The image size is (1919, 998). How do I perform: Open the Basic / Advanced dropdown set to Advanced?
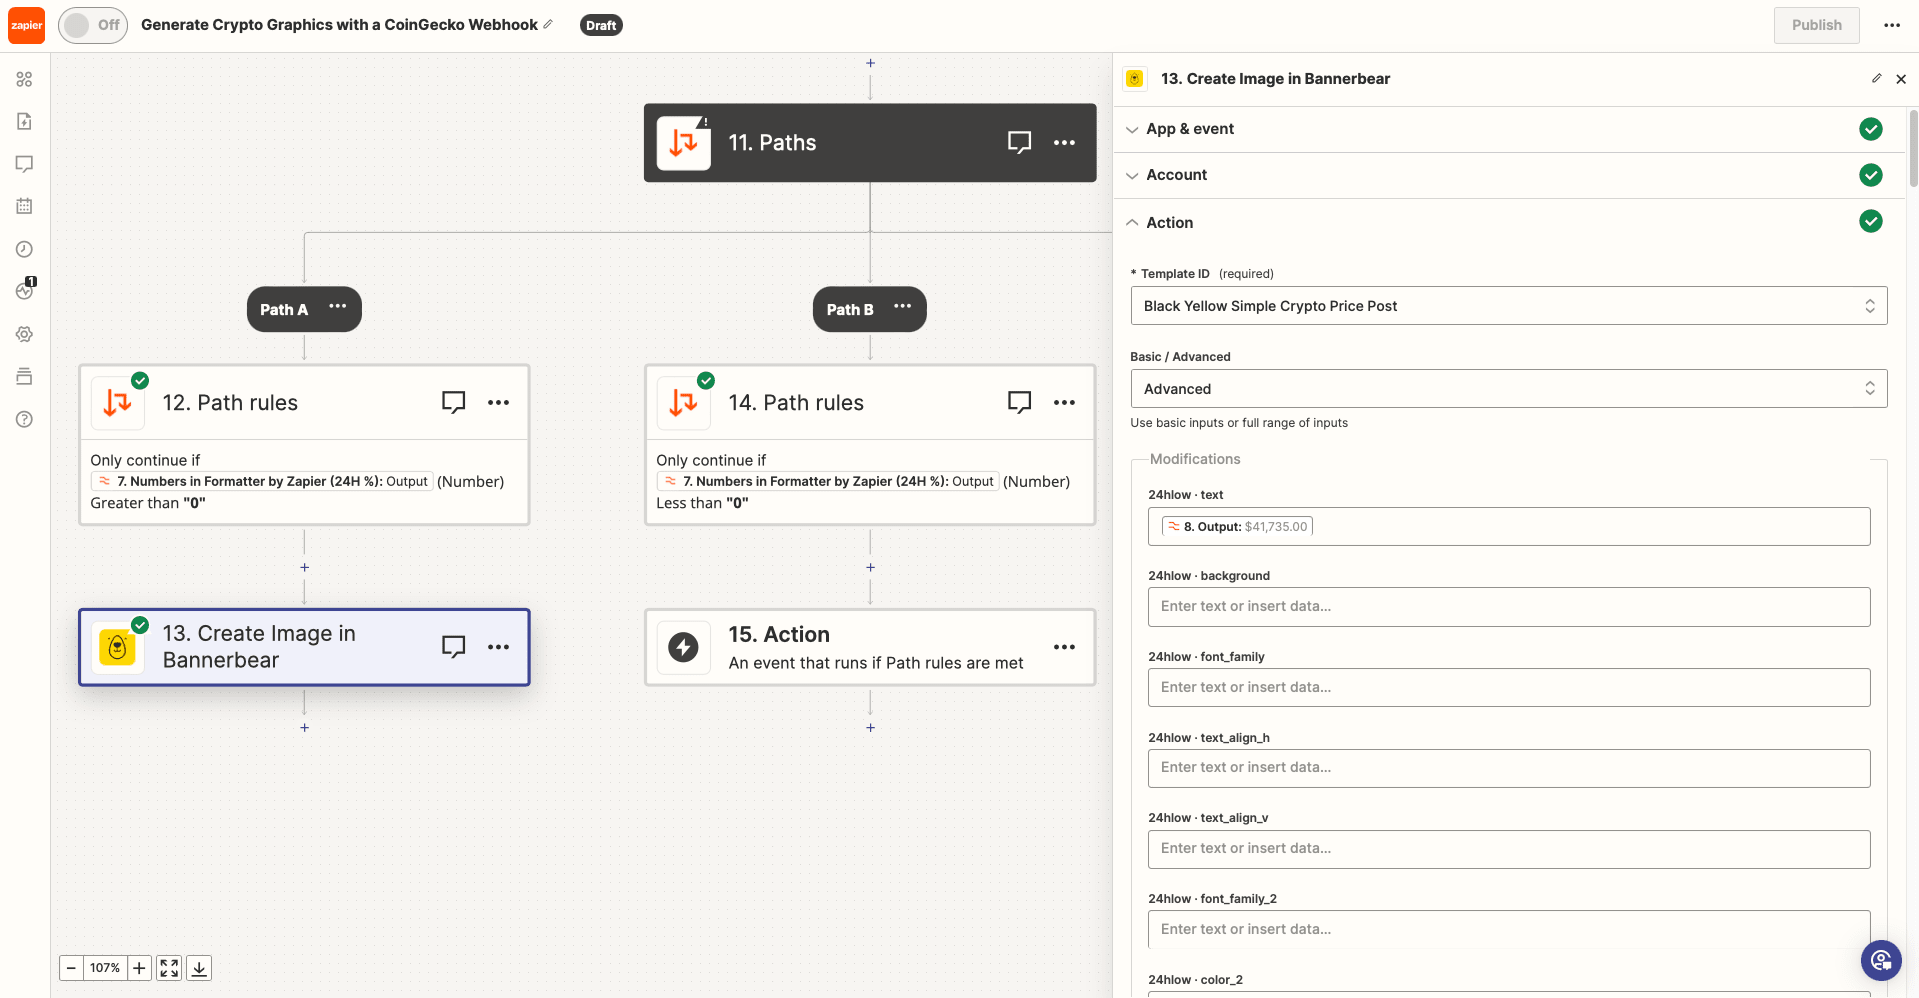(1508, 388)
